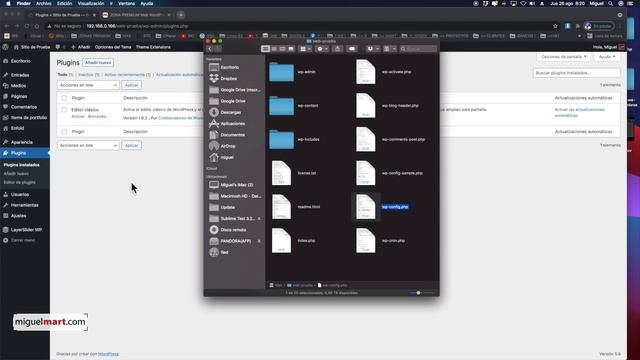
Task: Open the Dropbox toolbar dropdown in Finder
Action: (372, 49)
